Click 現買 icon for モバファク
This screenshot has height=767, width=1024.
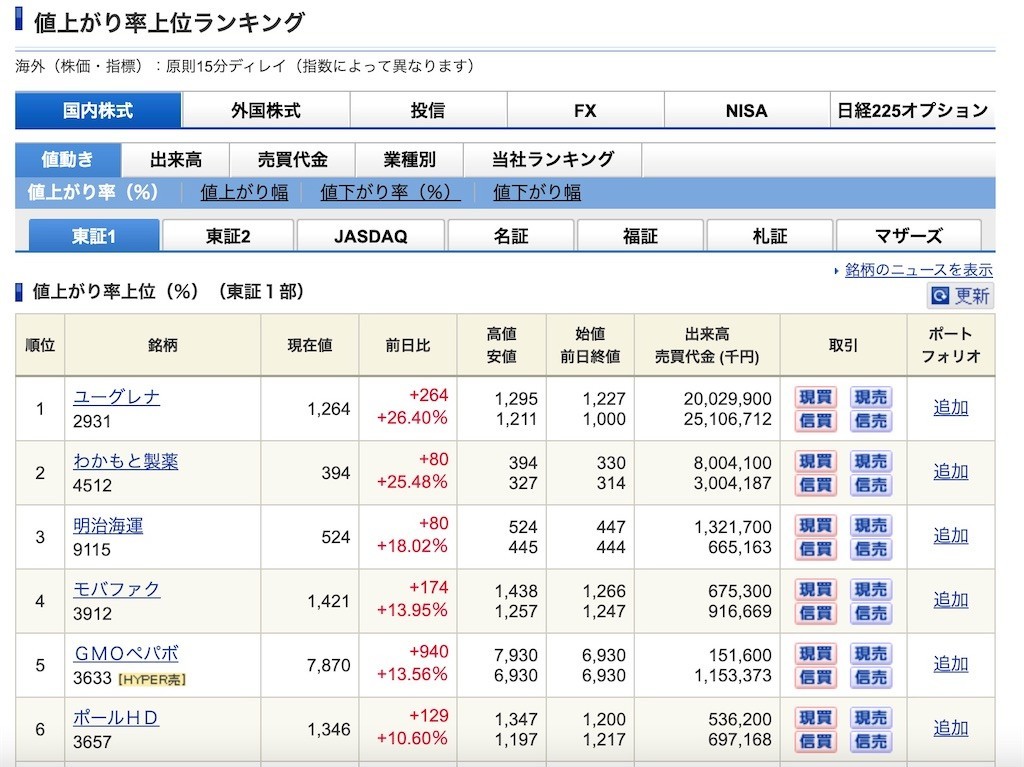tap(816, 589)
